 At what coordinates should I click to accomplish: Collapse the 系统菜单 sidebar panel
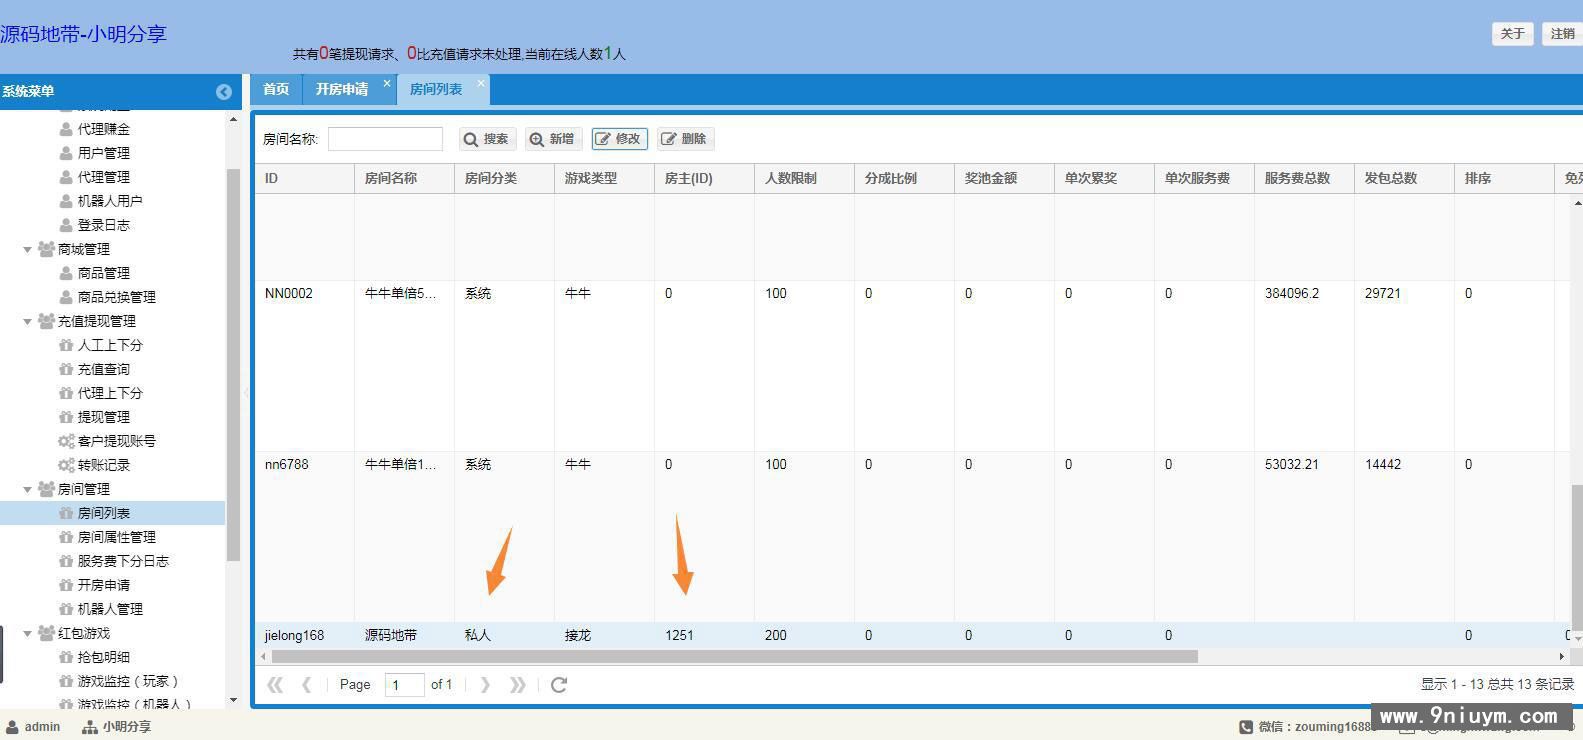224,92
